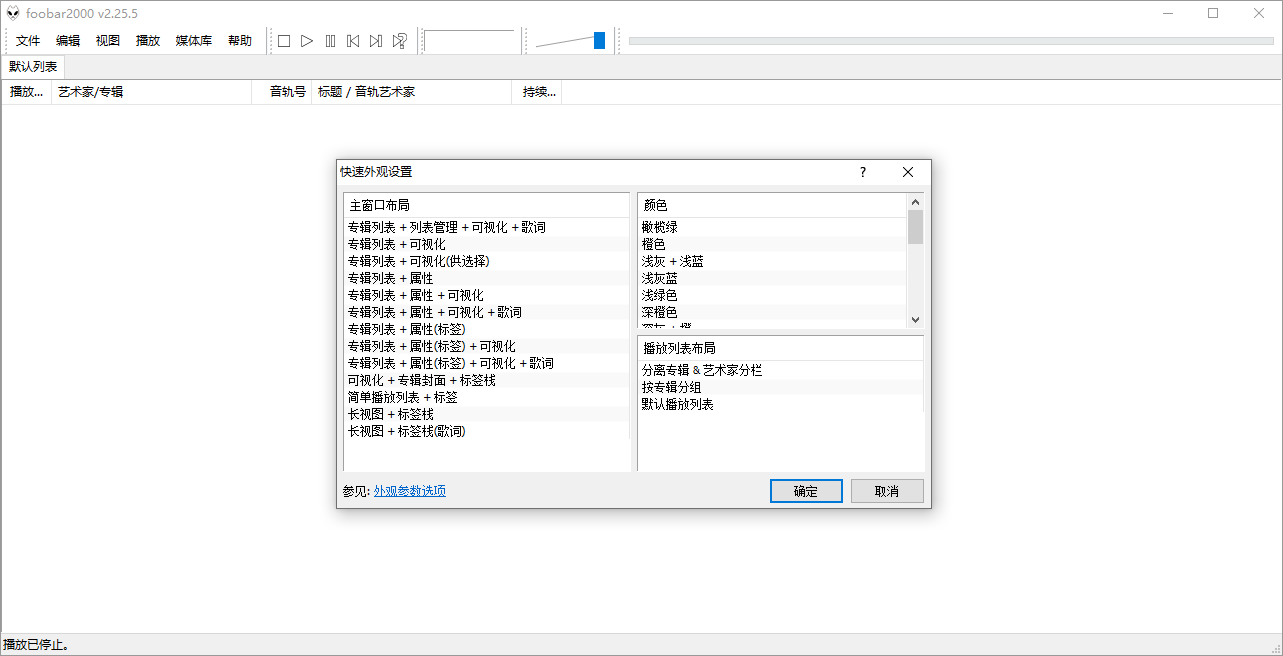Screen dimensions: 1283x656
Task: Click the Random playback icon
Action: click(399, 40)
